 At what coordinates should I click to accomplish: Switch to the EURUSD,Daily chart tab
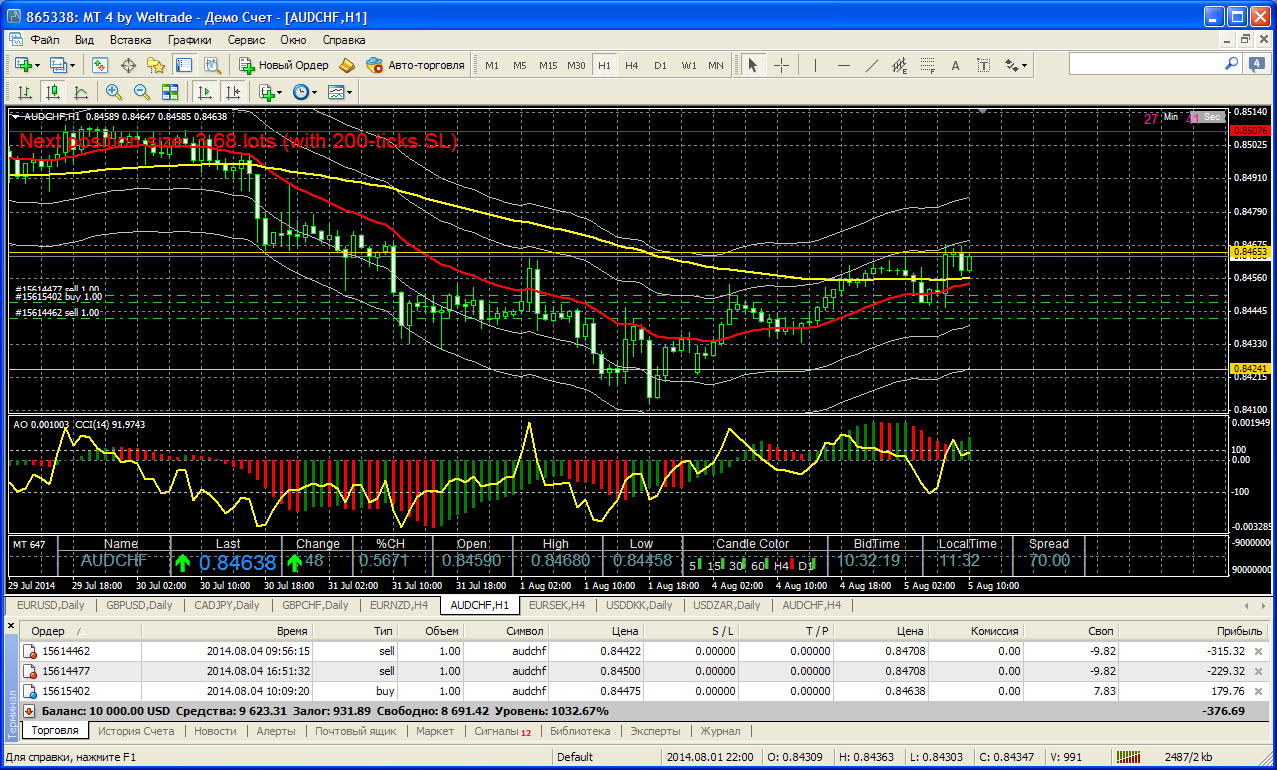point(52,605)
